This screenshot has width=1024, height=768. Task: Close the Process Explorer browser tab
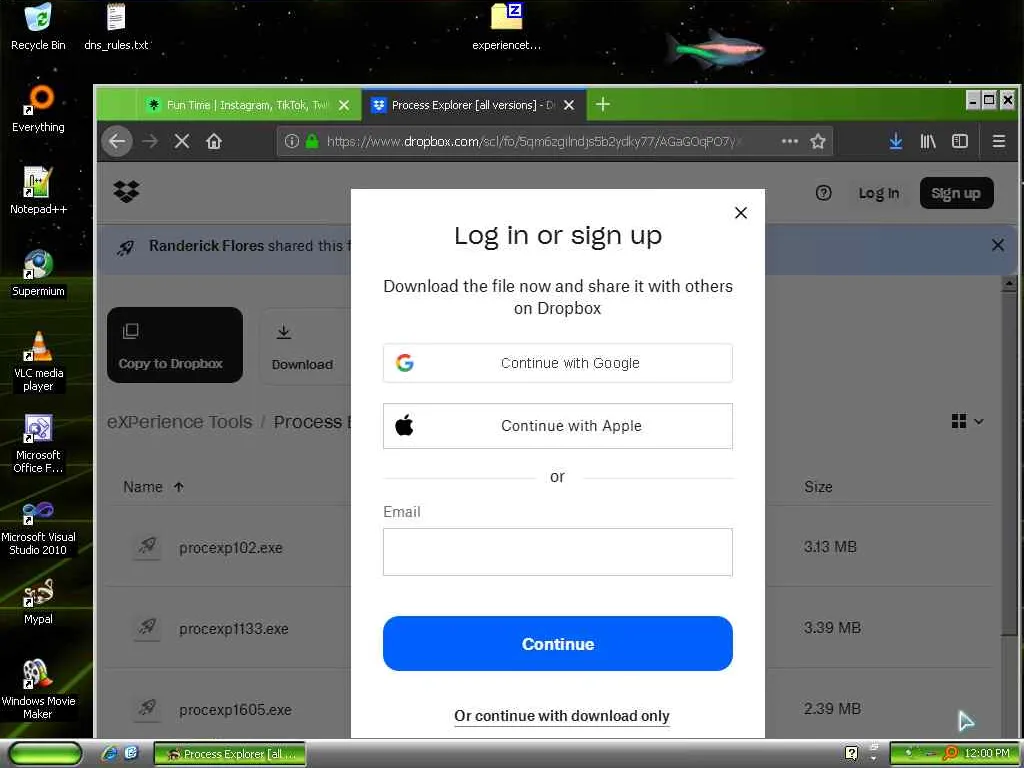[569, 105]
